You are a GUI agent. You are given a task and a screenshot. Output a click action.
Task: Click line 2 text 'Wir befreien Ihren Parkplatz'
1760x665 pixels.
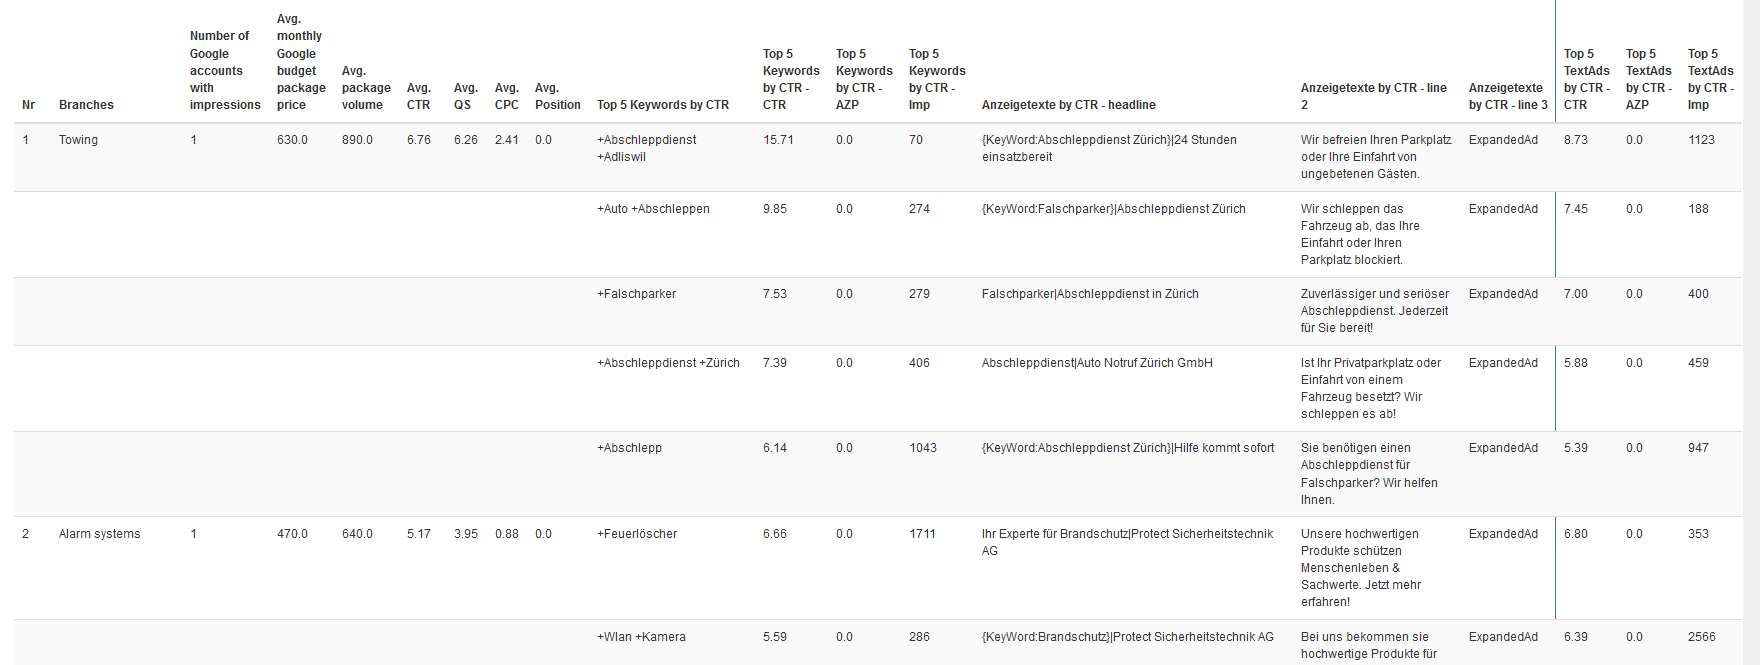click(1376, 140)
